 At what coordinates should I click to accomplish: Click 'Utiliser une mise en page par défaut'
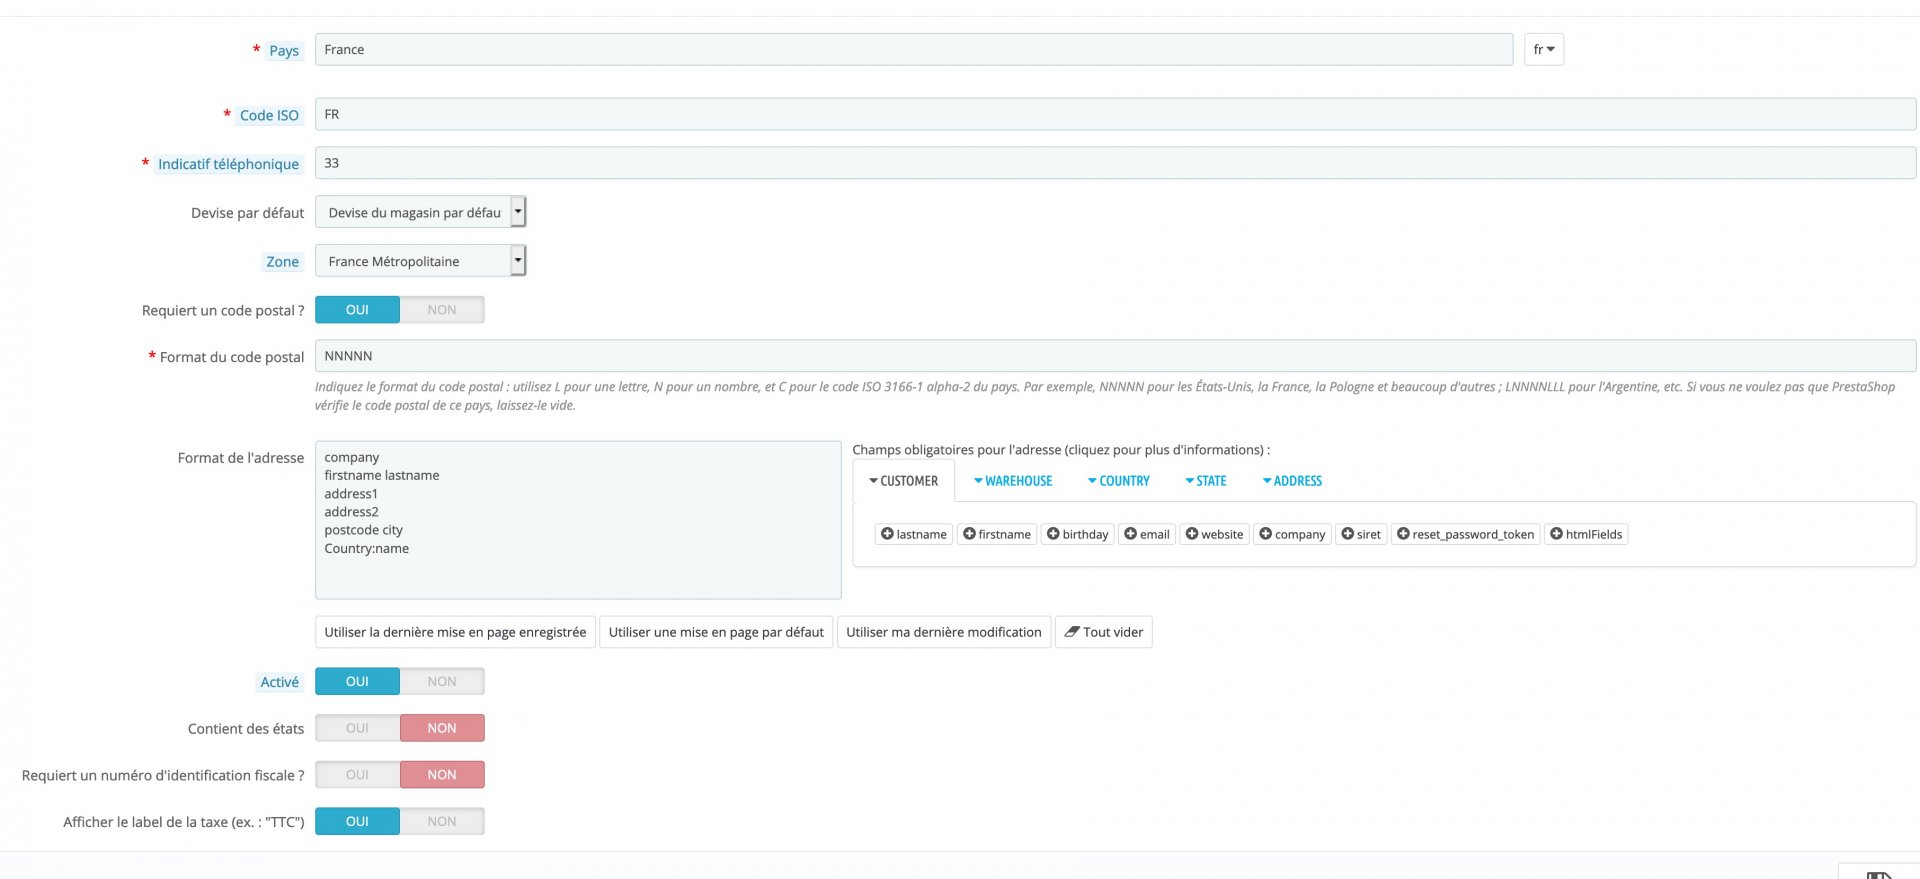(x=716, y=632)
